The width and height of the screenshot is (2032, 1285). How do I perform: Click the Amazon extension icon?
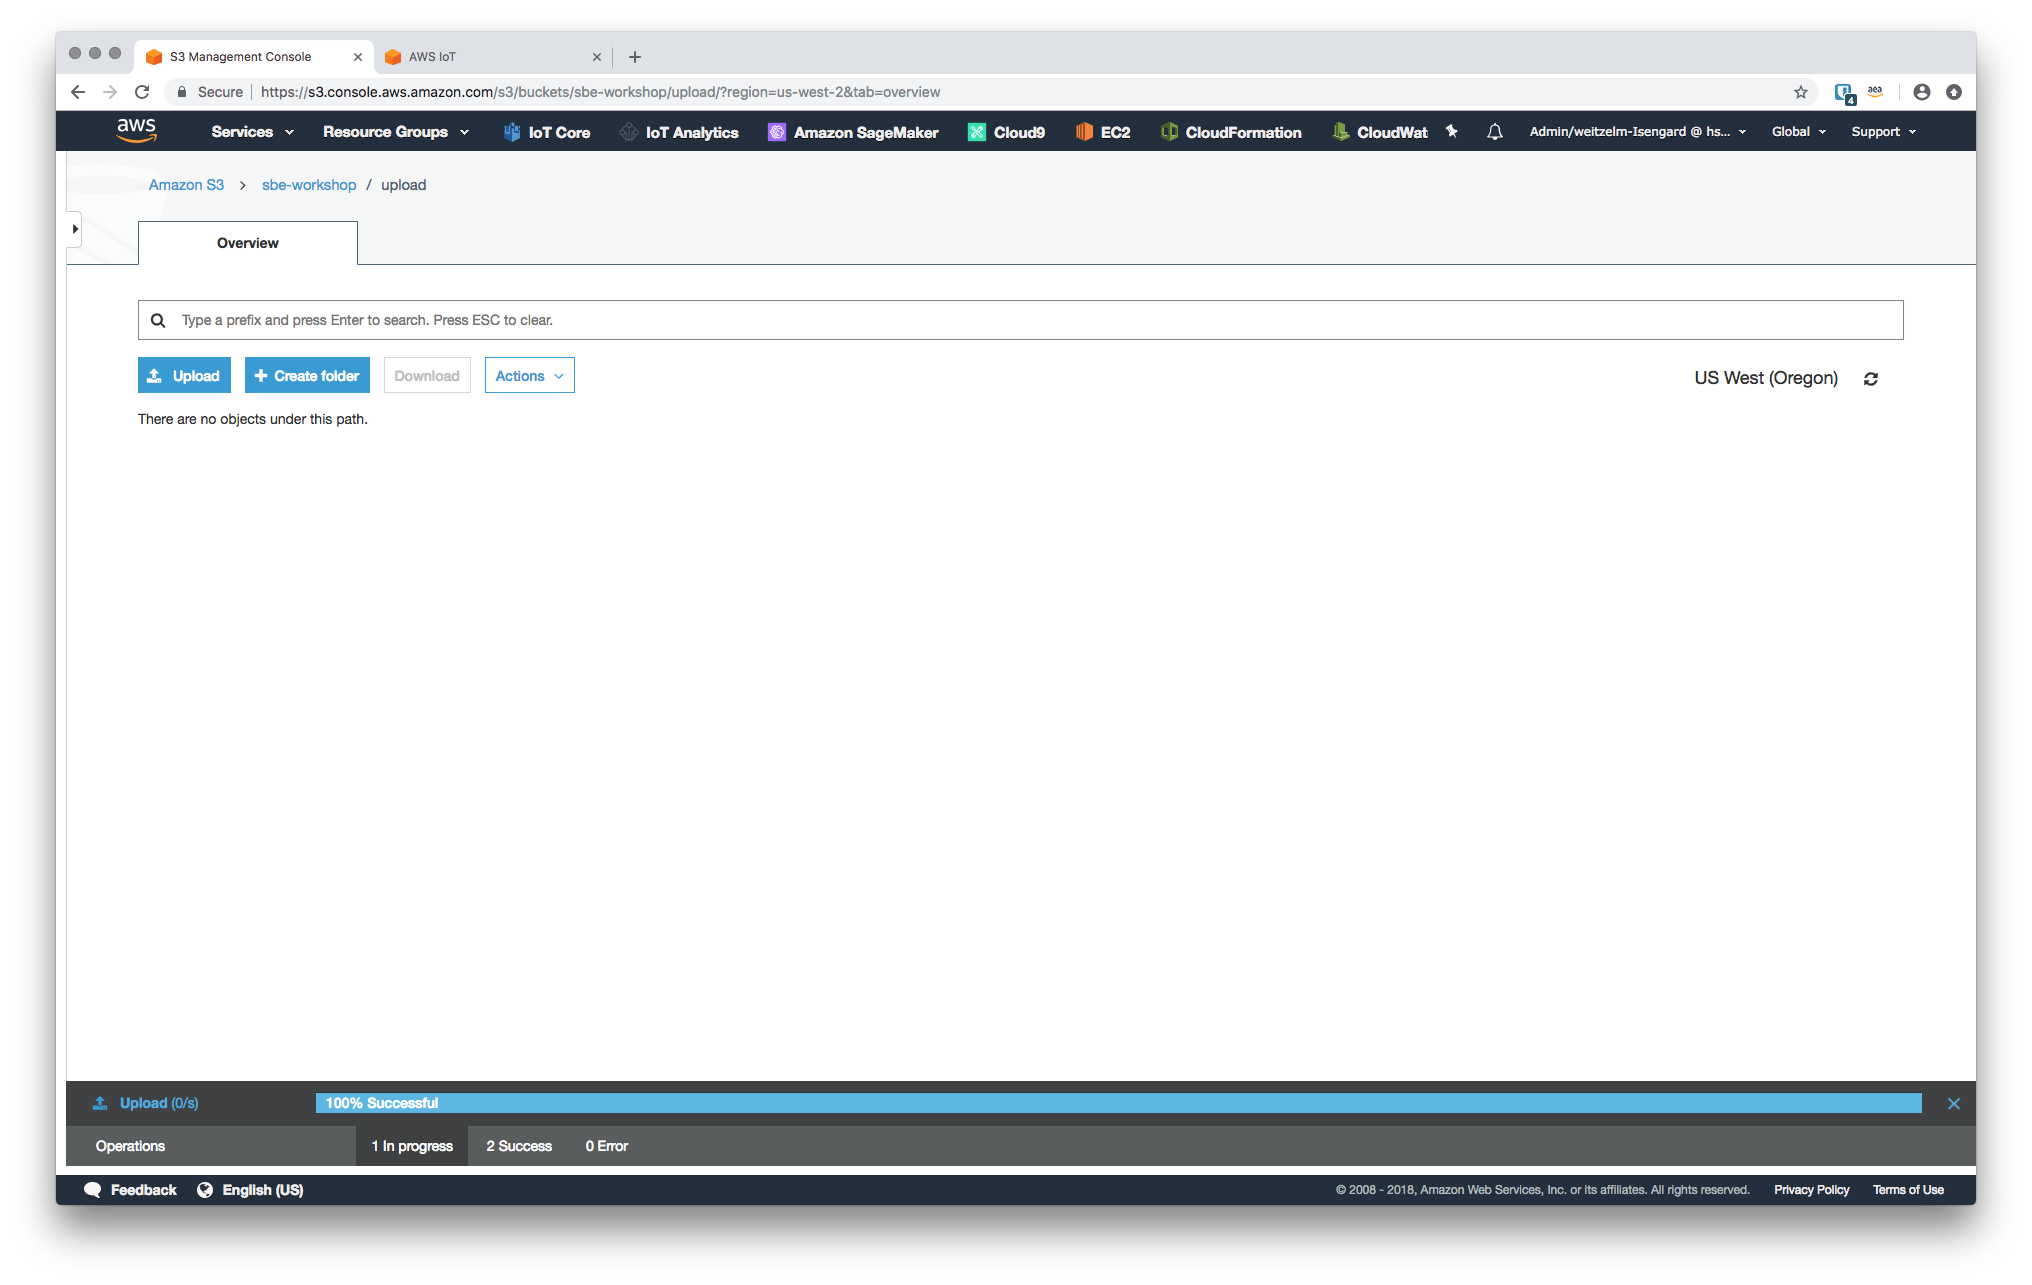point(1875,92)
